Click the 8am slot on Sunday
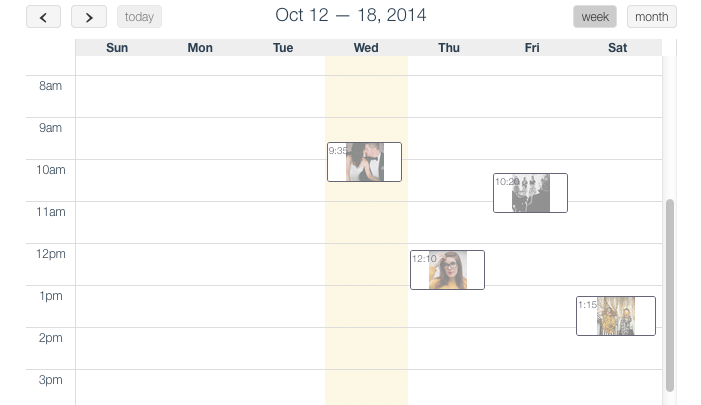701x405 pixels. click(117, 96)
